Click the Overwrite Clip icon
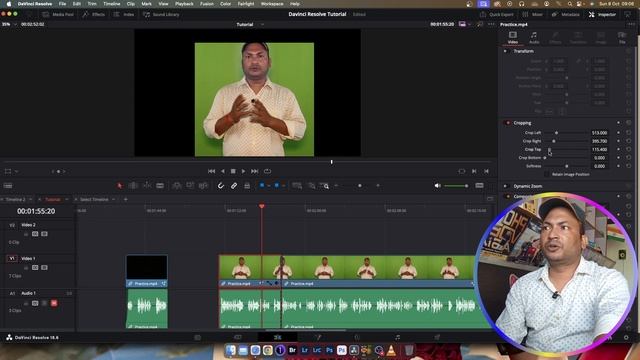The image size is (640, 360). [x=190, y=186]
